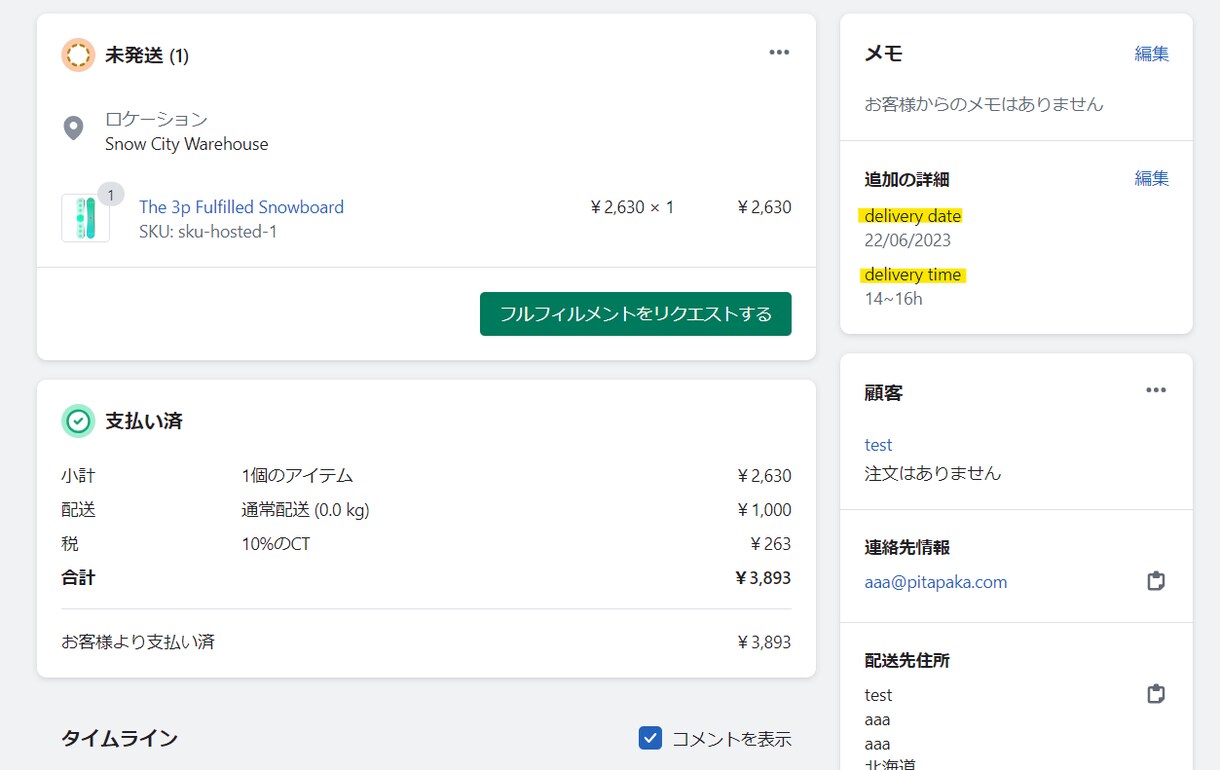Click the 1個のアイテム subtotal text
This screenshot has height=770, width=1220.
[297, 476]
